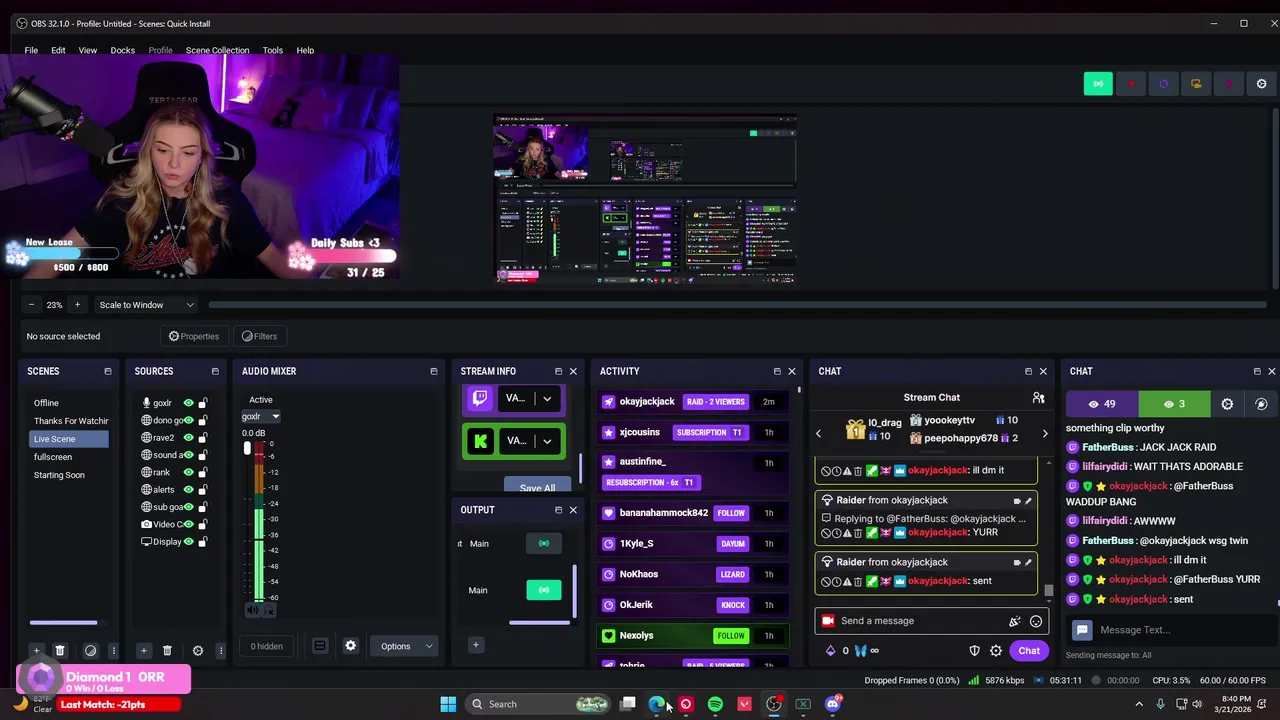Open settings gear in right Chat panel
Viewport: 1280px width, 720px height.
coord(1227,404)
